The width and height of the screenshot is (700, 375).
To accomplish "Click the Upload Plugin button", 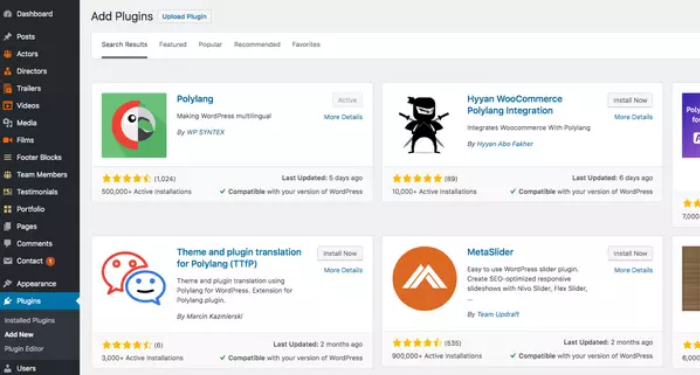I will click(184, 17).
